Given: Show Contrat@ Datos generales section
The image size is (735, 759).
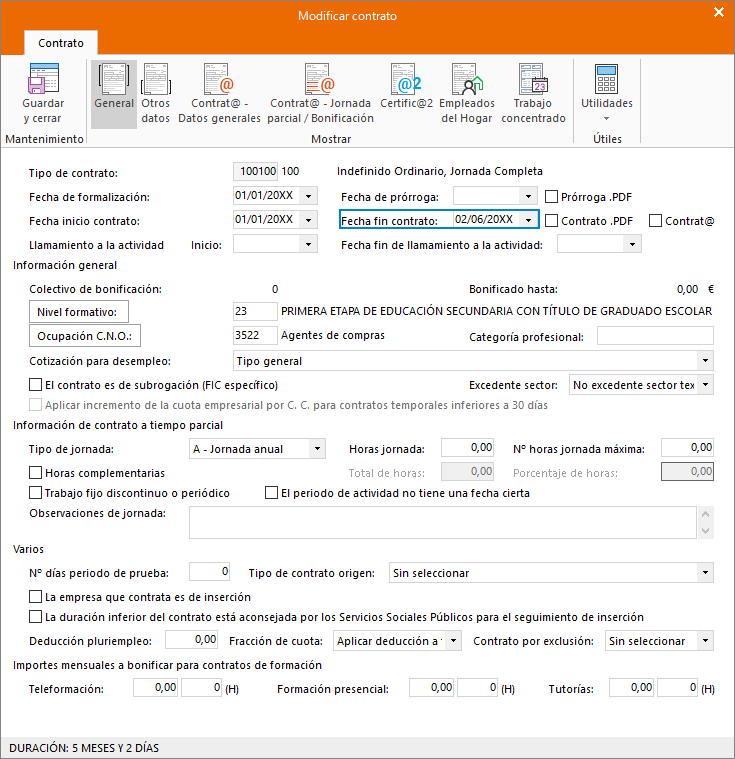Looking at the screenshot, I should point(219,94).
